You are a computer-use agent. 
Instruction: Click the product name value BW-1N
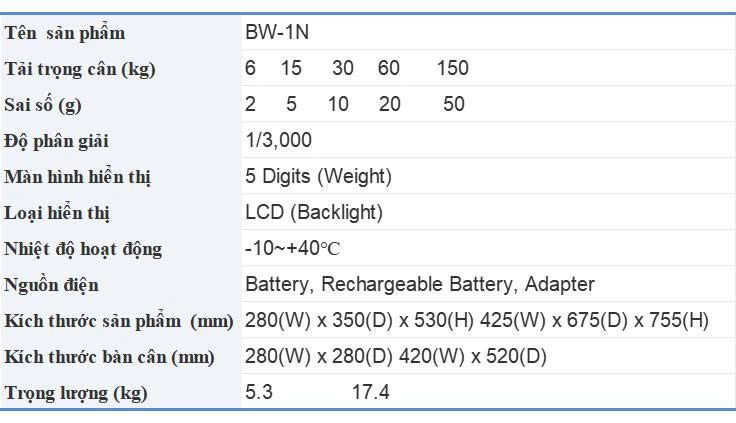pyautogui.click(x=277, y=32)
